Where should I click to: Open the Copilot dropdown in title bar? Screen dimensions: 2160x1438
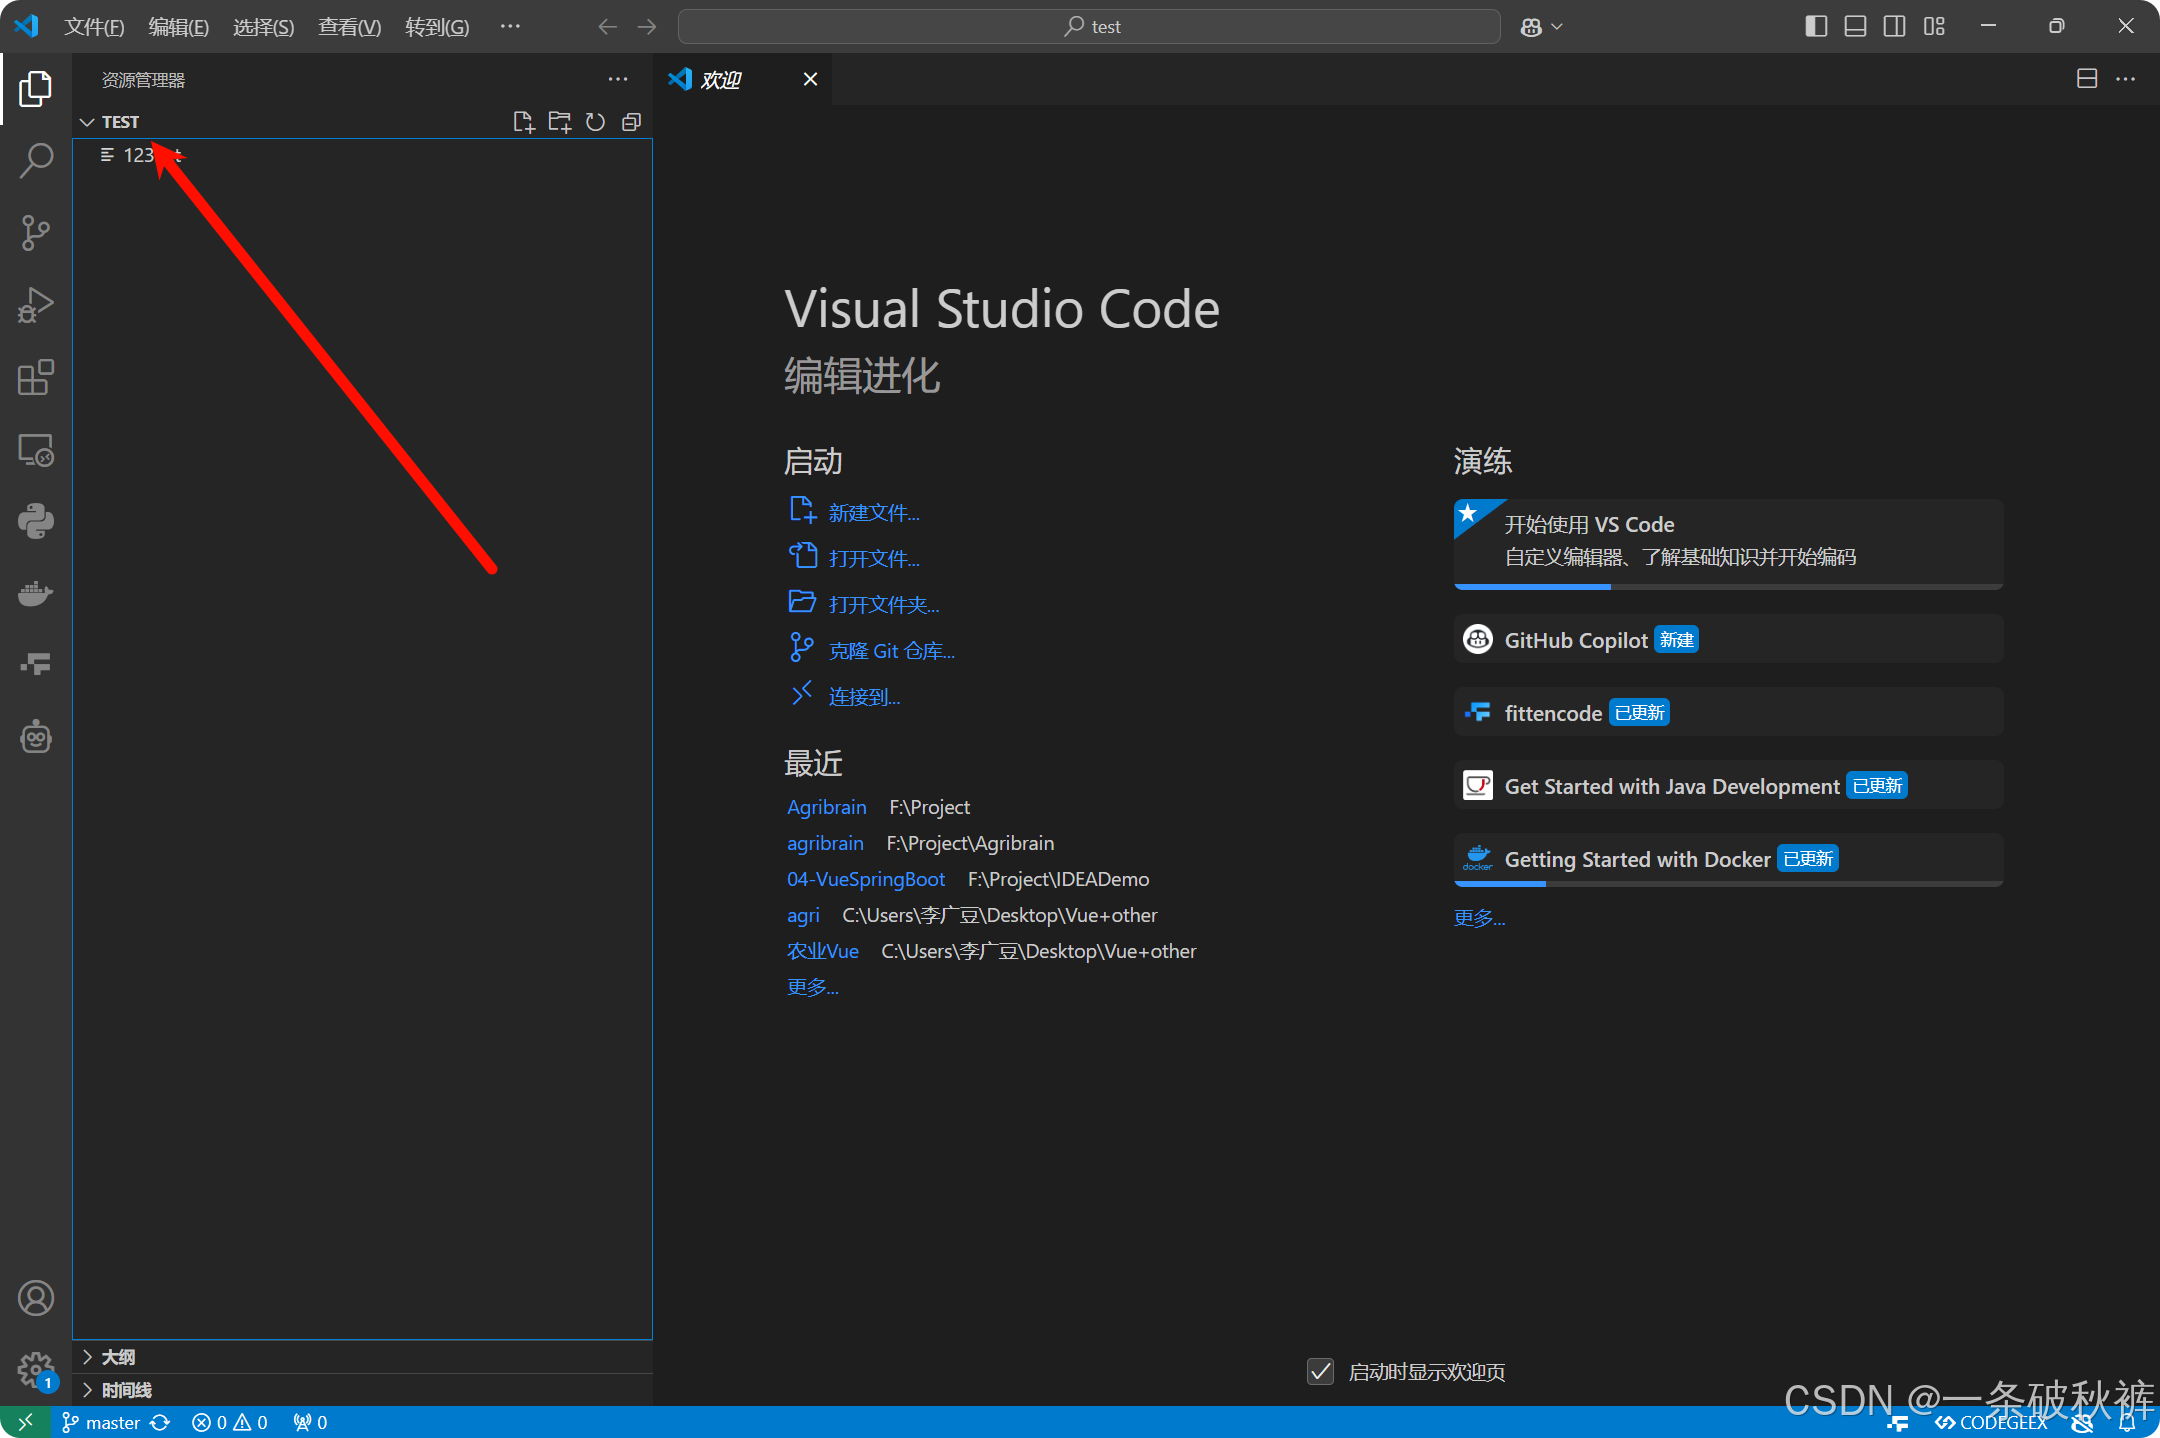1541,27
